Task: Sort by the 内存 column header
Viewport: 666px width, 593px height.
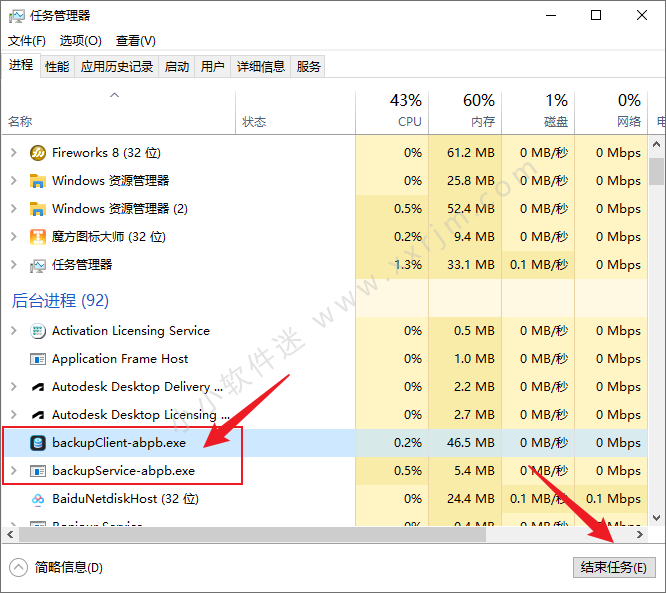Action: 465,113
